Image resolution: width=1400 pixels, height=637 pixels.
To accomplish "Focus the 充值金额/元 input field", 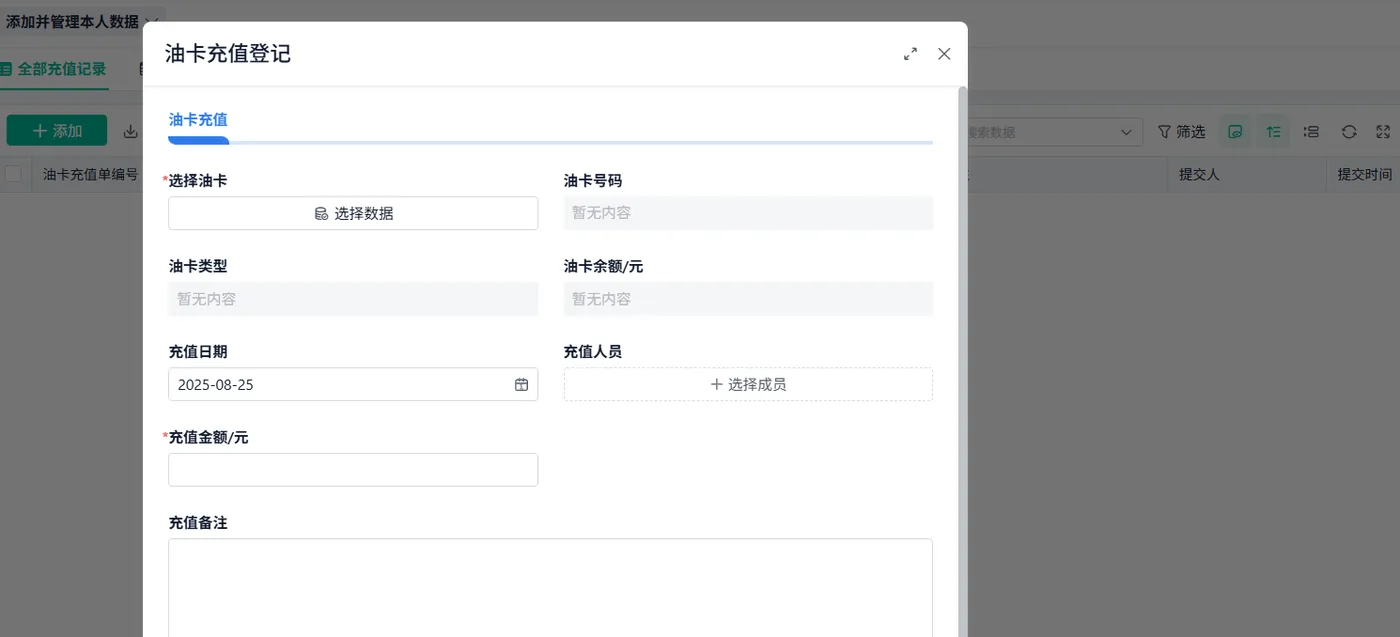I will (353, 470).
